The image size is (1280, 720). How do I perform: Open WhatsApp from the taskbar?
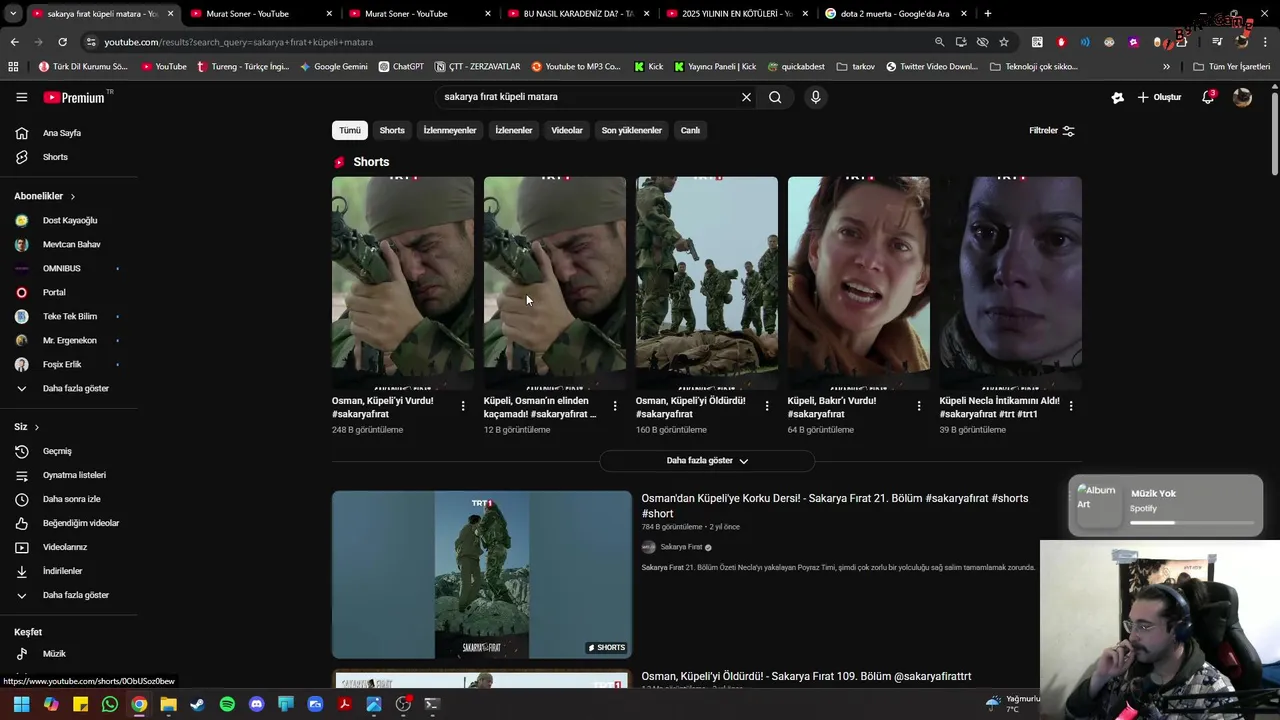pos(110,704)
